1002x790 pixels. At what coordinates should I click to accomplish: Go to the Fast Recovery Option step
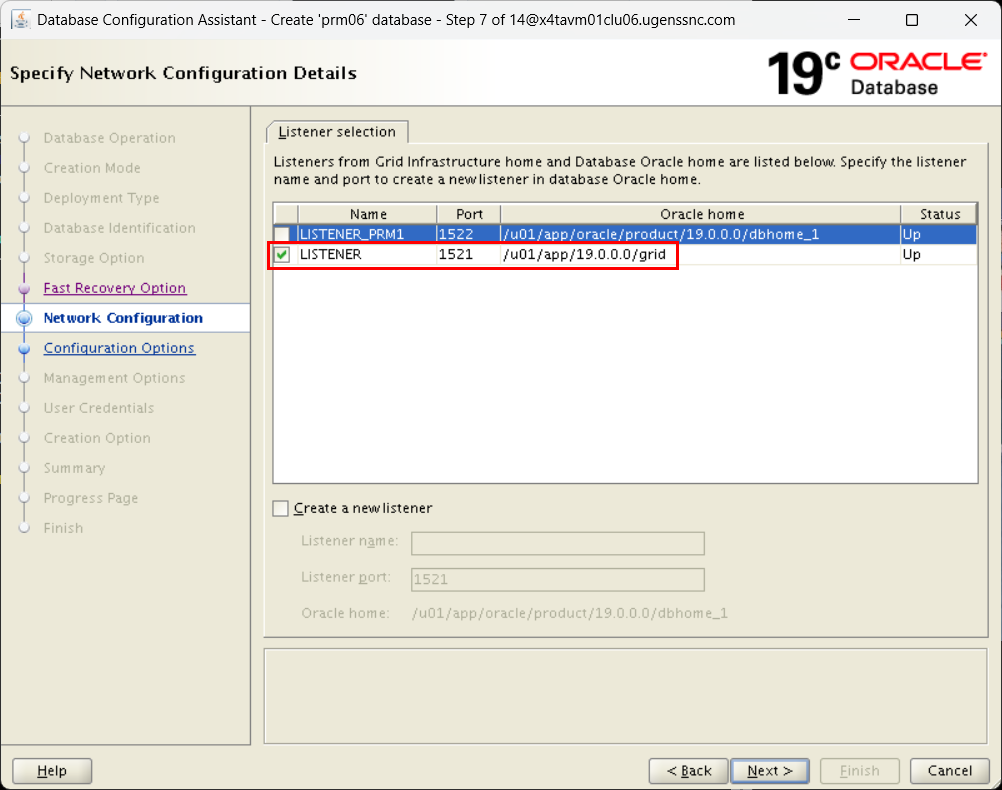click(x=114, y=288)
